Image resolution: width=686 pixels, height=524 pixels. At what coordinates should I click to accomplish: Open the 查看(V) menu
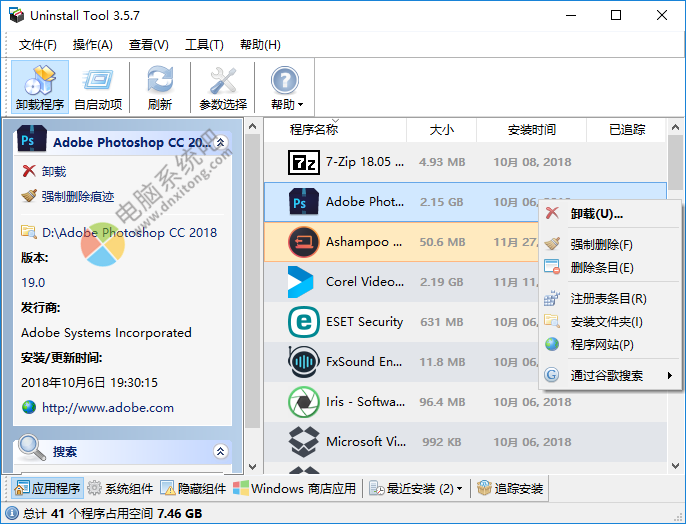[x=149, y=45]
